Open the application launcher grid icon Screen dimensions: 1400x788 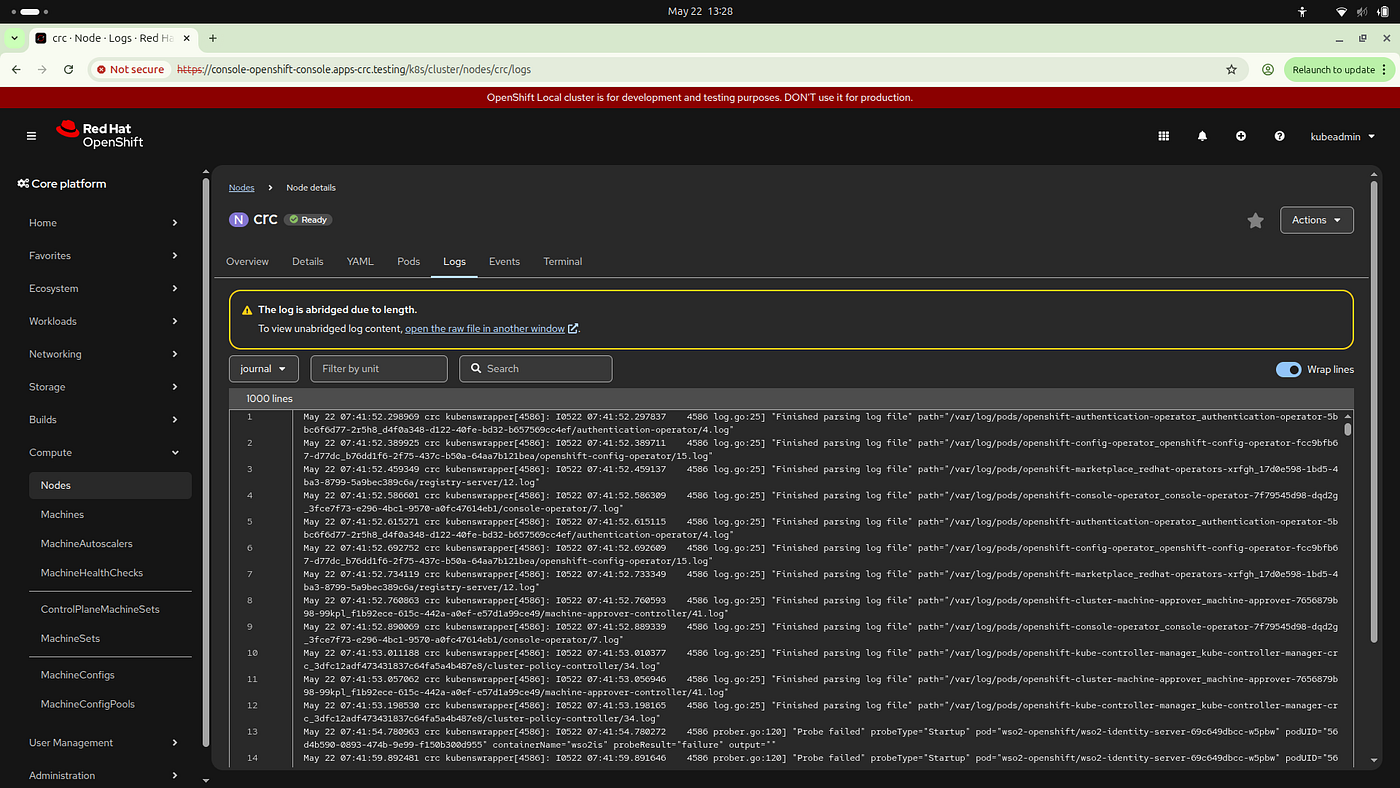pyautogui.click(x=1164, y=136)
